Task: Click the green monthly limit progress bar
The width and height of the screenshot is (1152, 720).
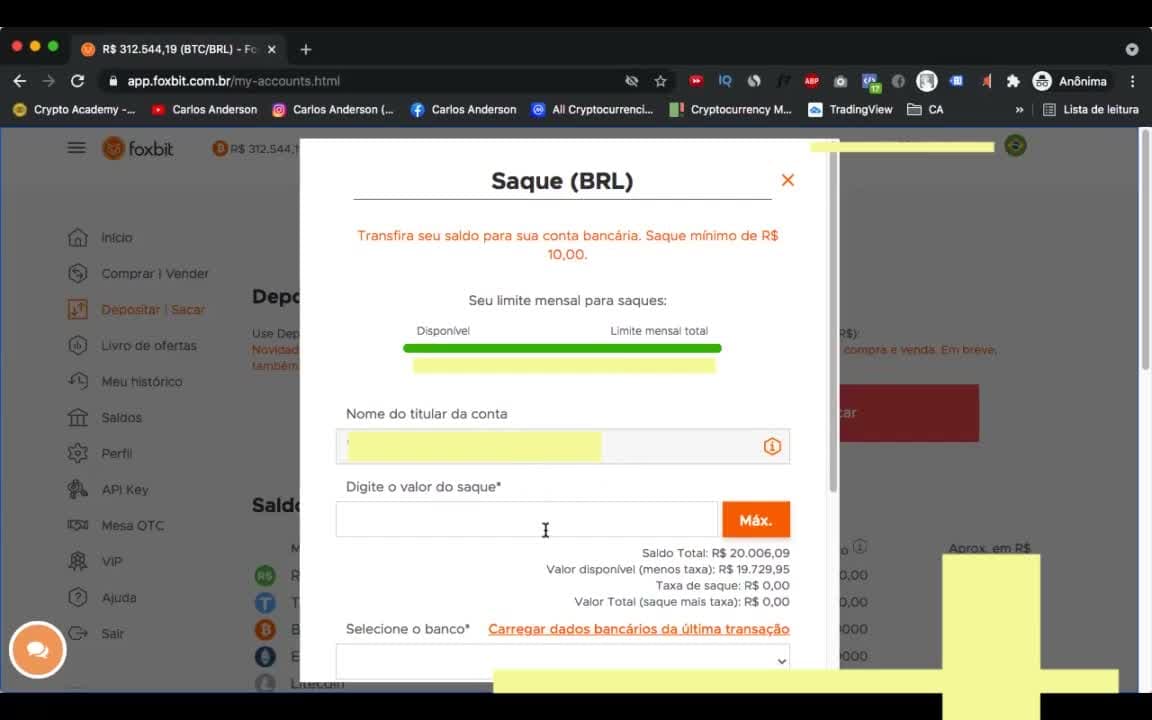Action: click(x=562, y=348)
